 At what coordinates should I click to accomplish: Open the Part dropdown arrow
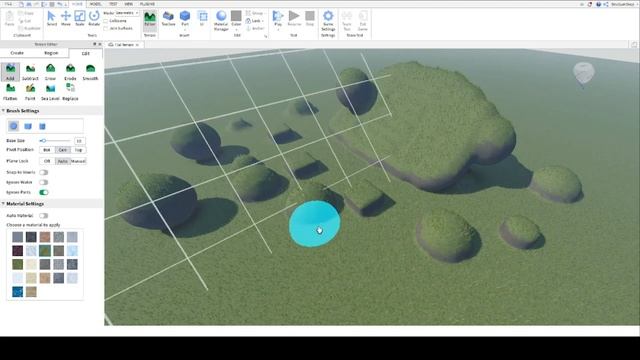(x=185, y=30)
